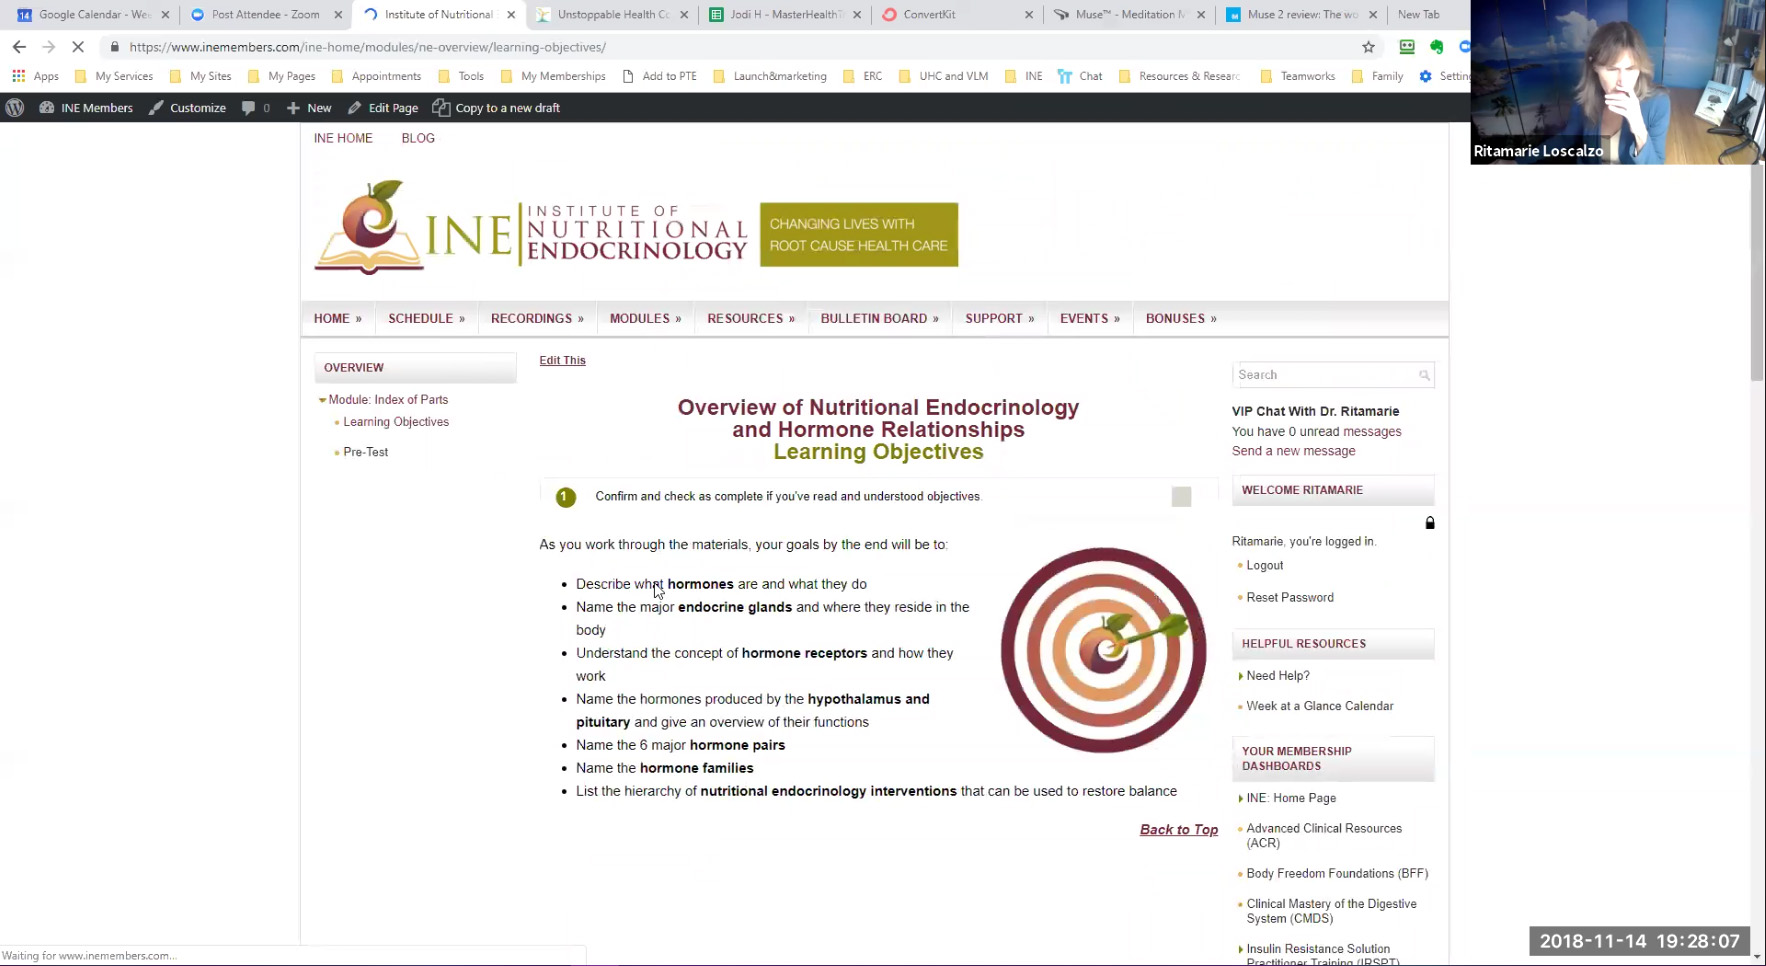The width and height of the screenshot is (1766, 966).
Task: Switch to the ConvertKit browser tab
Action: point(929,15)
